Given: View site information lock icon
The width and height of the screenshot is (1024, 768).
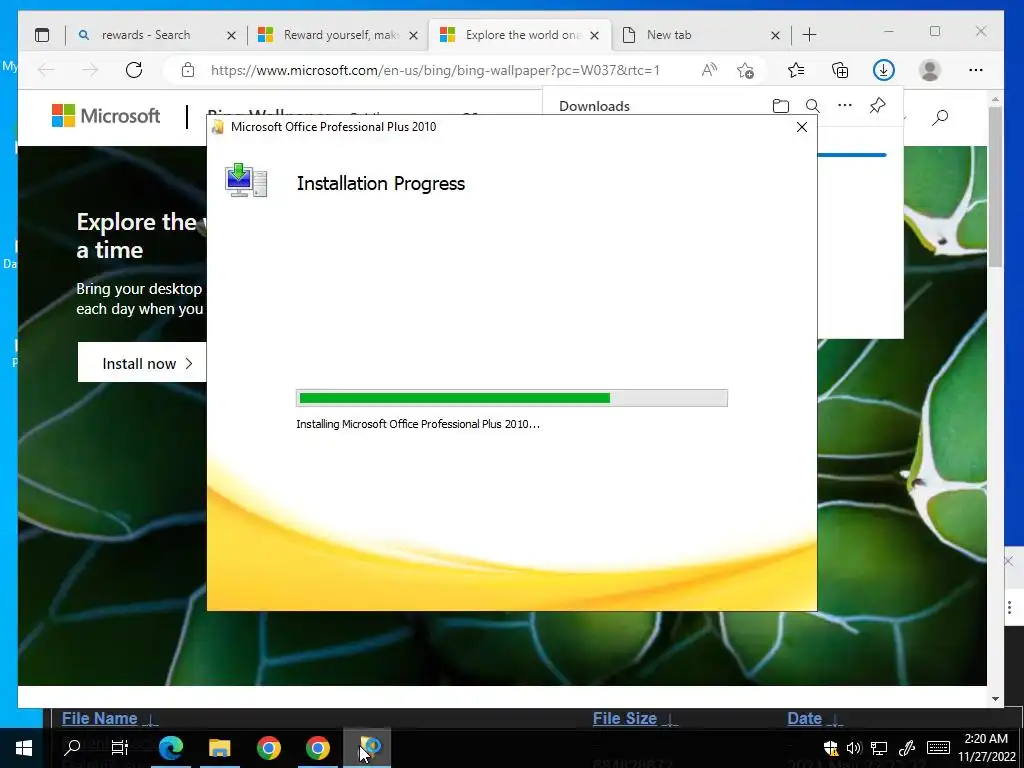Looking at the screenshot, I should coord(188,70).
